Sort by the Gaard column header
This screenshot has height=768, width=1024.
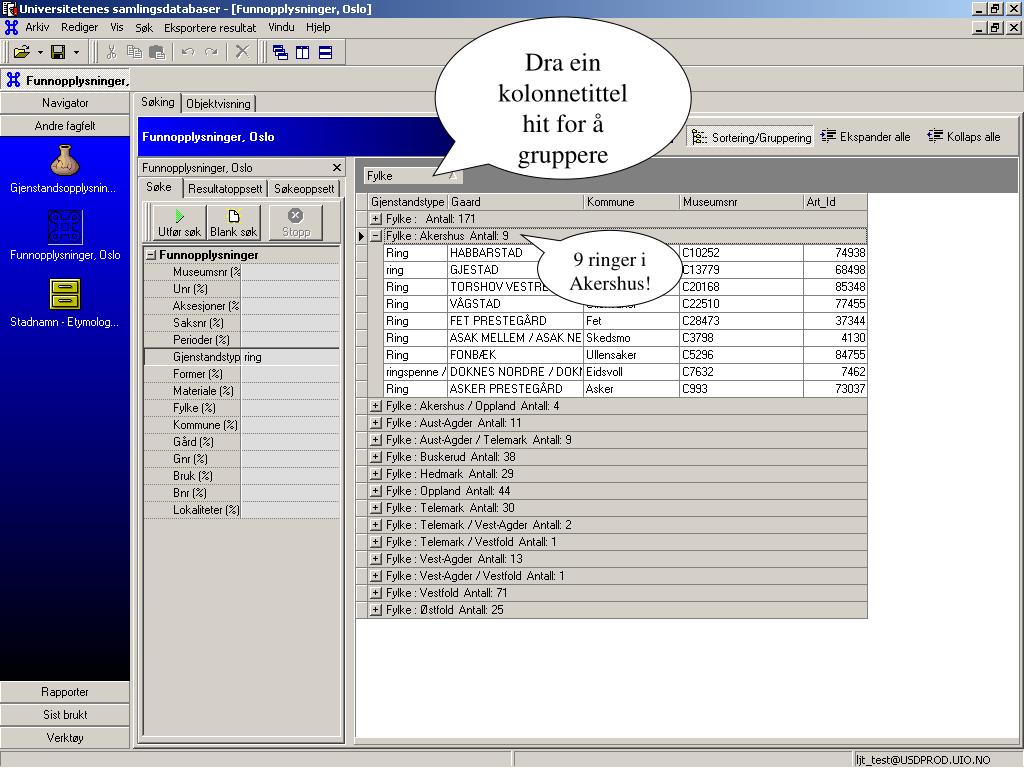pyautogui.click(x=515, y=202)
